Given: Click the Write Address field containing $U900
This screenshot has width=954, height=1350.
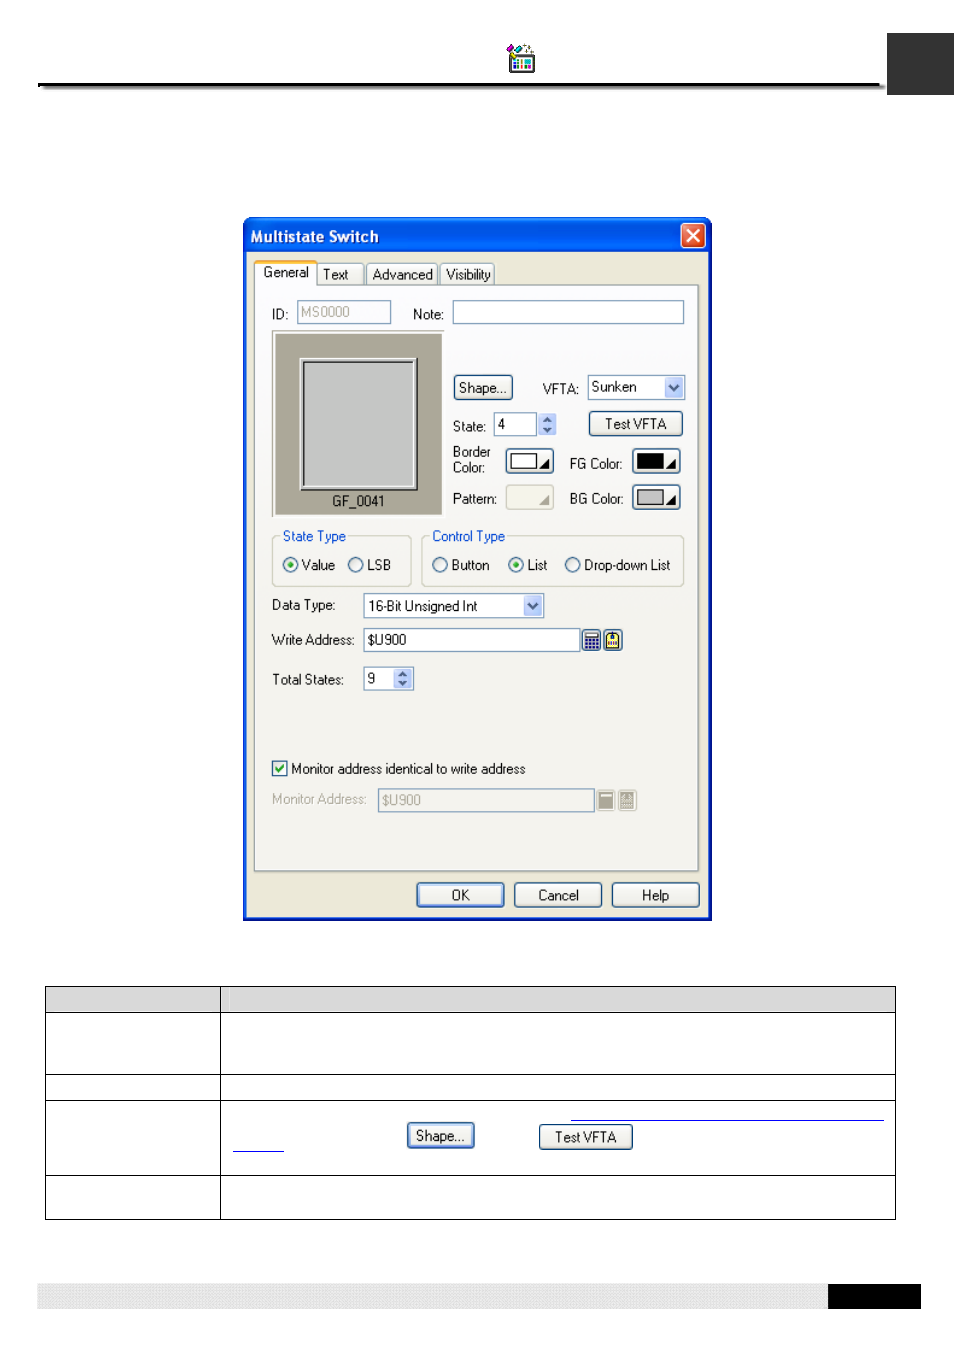Looking at the screenshot, I should click(x=471, y=640).
